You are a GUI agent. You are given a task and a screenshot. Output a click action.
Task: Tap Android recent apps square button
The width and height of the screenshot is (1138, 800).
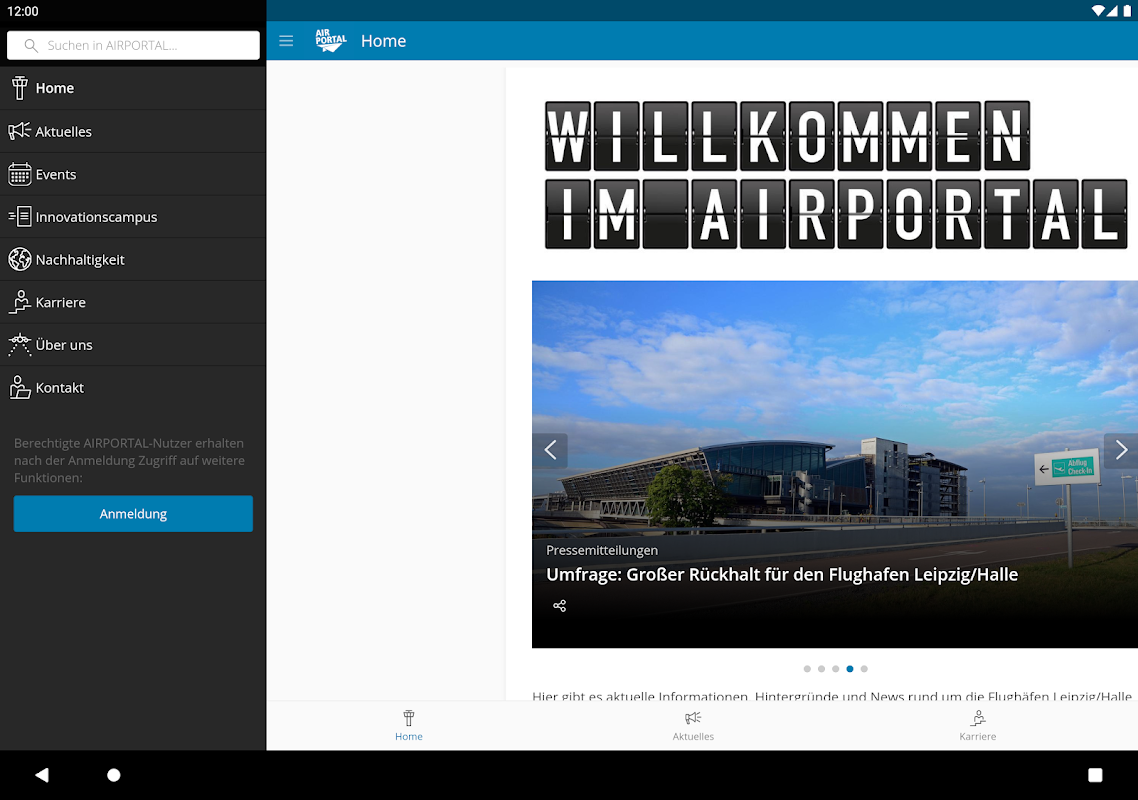(1095, 775)
